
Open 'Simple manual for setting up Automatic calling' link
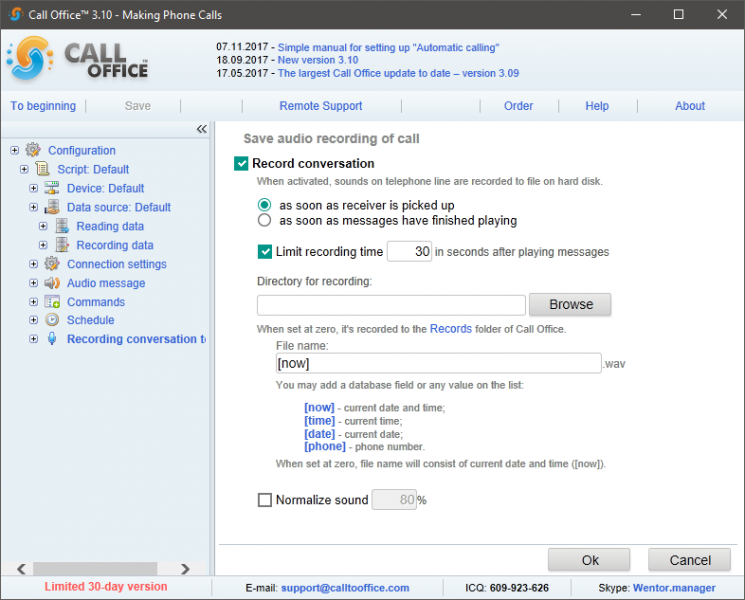[x=388, y=48]
